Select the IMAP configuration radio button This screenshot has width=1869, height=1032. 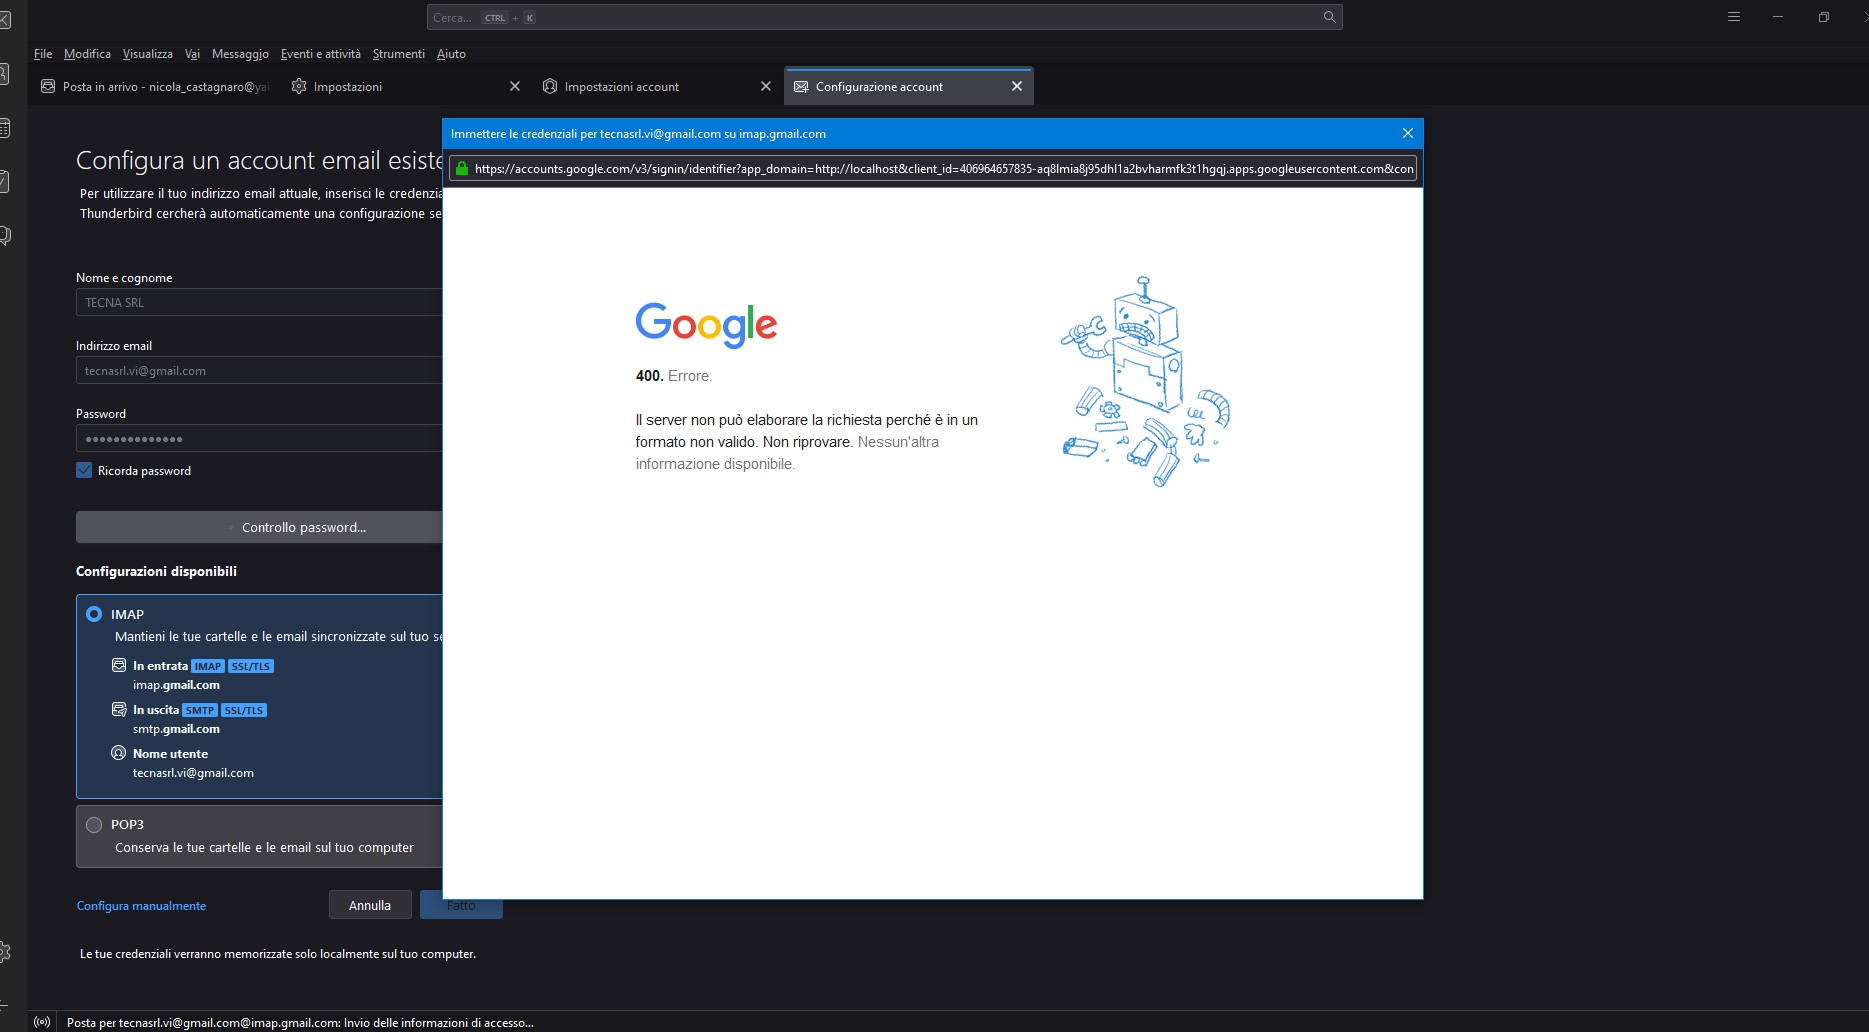(x=94, y=614)
